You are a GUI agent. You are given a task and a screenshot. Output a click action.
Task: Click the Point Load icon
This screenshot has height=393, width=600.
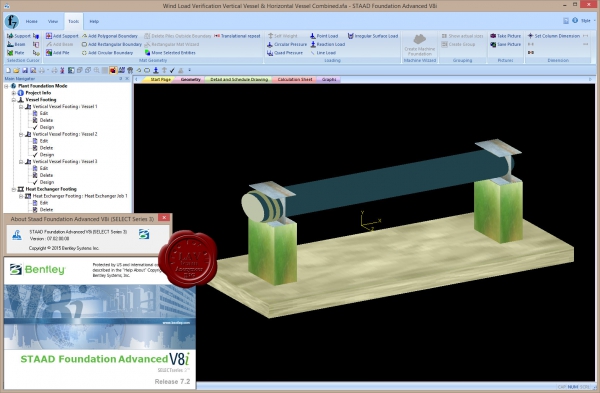click(x=313, y=36)
